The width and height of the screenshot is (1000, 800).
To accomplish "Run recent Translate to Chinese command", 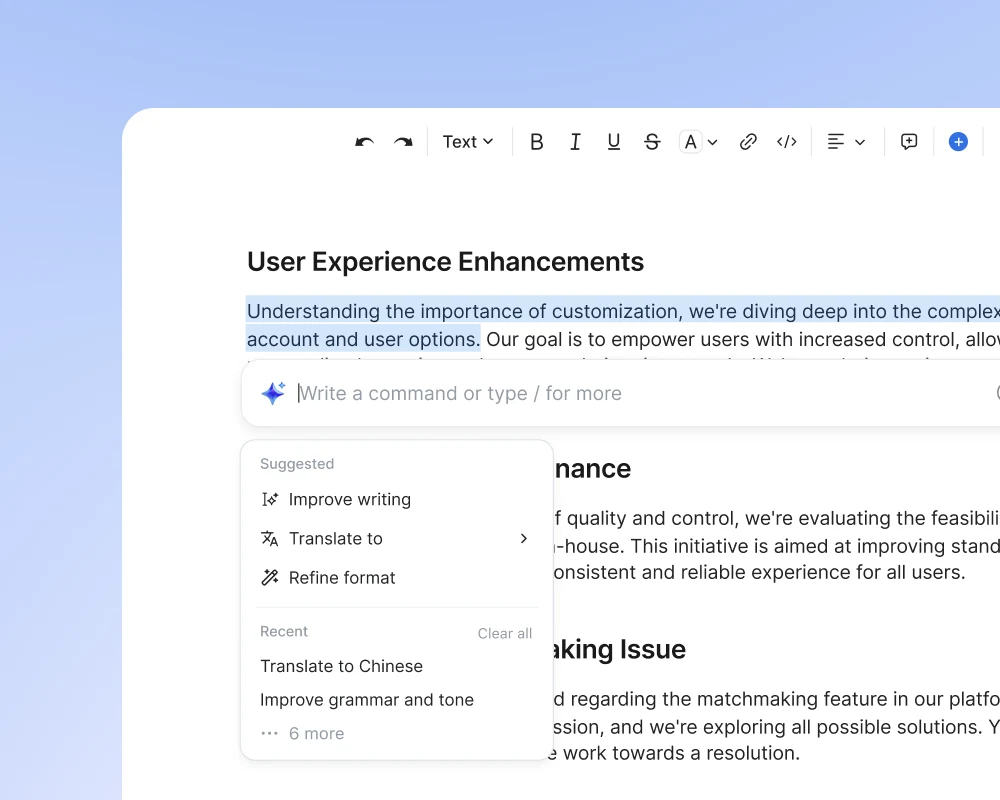I will click(x=341, y=666).
